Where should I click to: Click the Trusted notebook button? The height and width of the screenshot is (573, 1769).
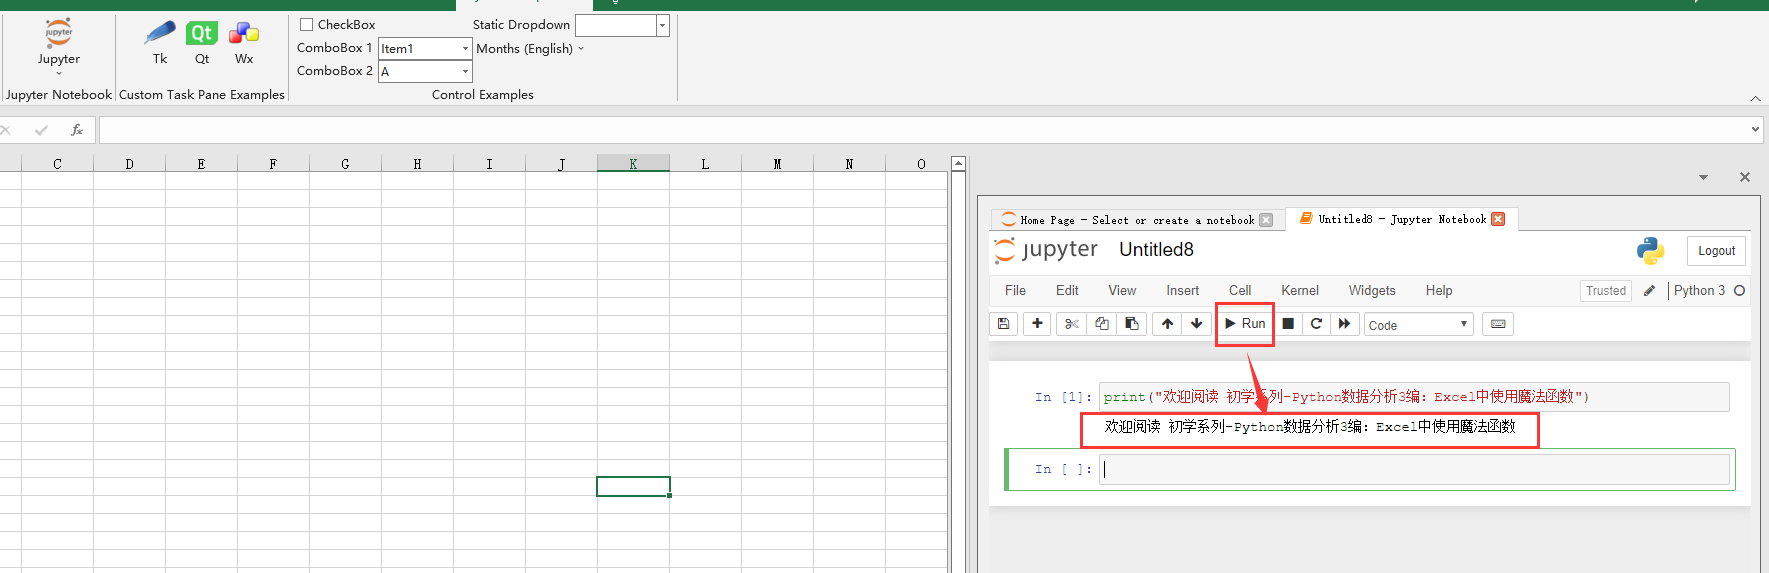pos(1606,291)
